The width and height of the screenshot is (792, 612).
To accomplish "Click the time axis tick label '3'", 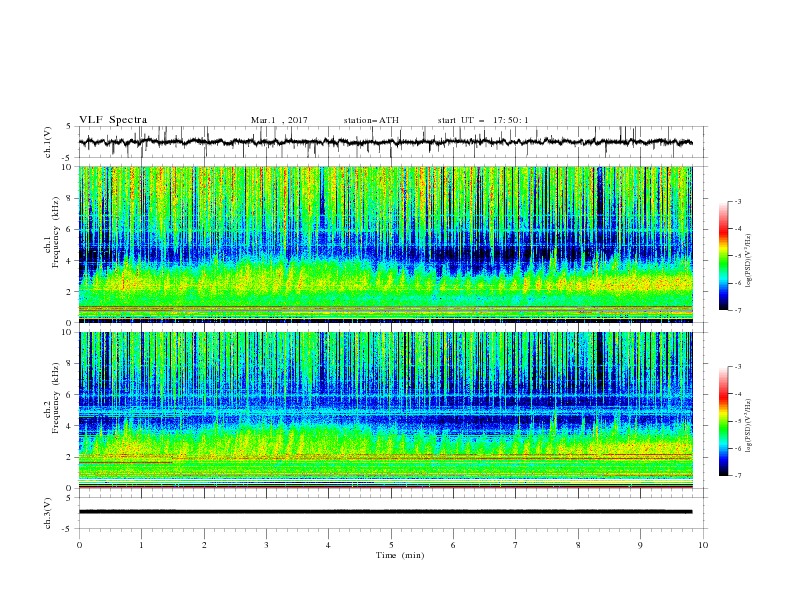I will pyautogui.click(x=266, y=545).
